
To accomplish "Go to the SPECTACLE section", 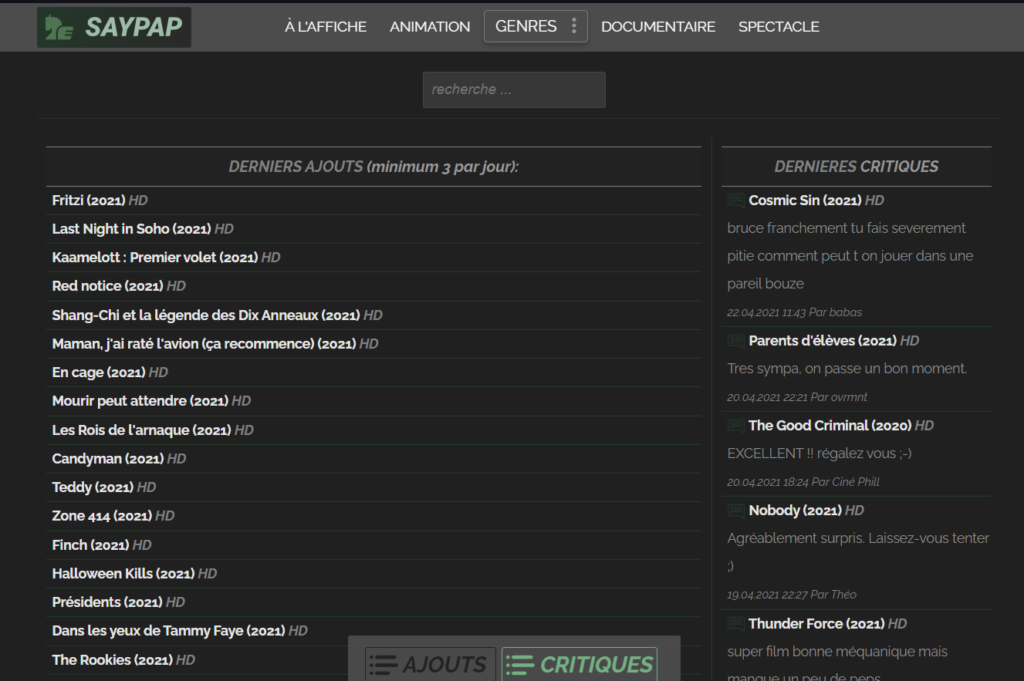I will click(x=778, y=27).
